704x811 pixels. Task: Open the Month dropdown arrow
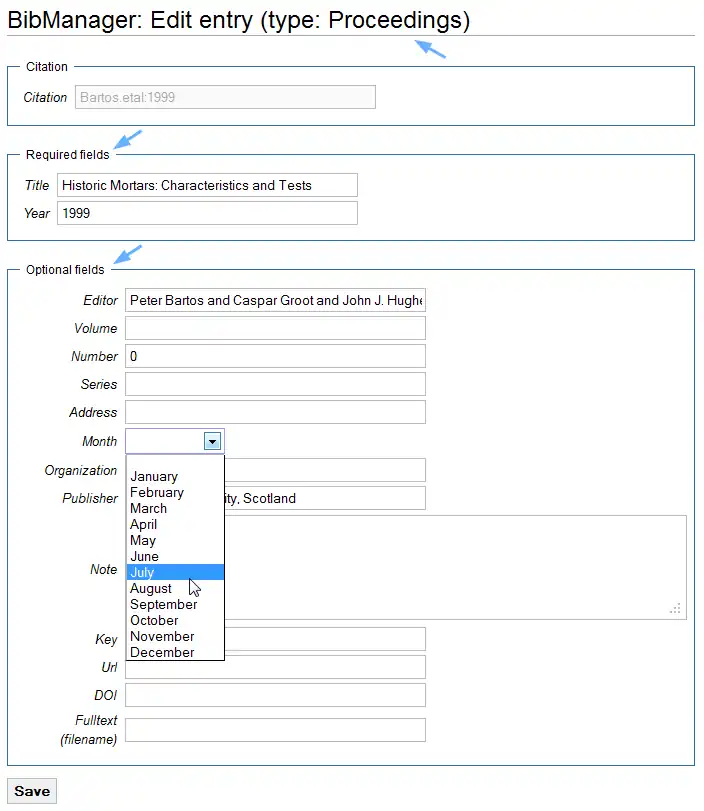[x=211, y=441]
